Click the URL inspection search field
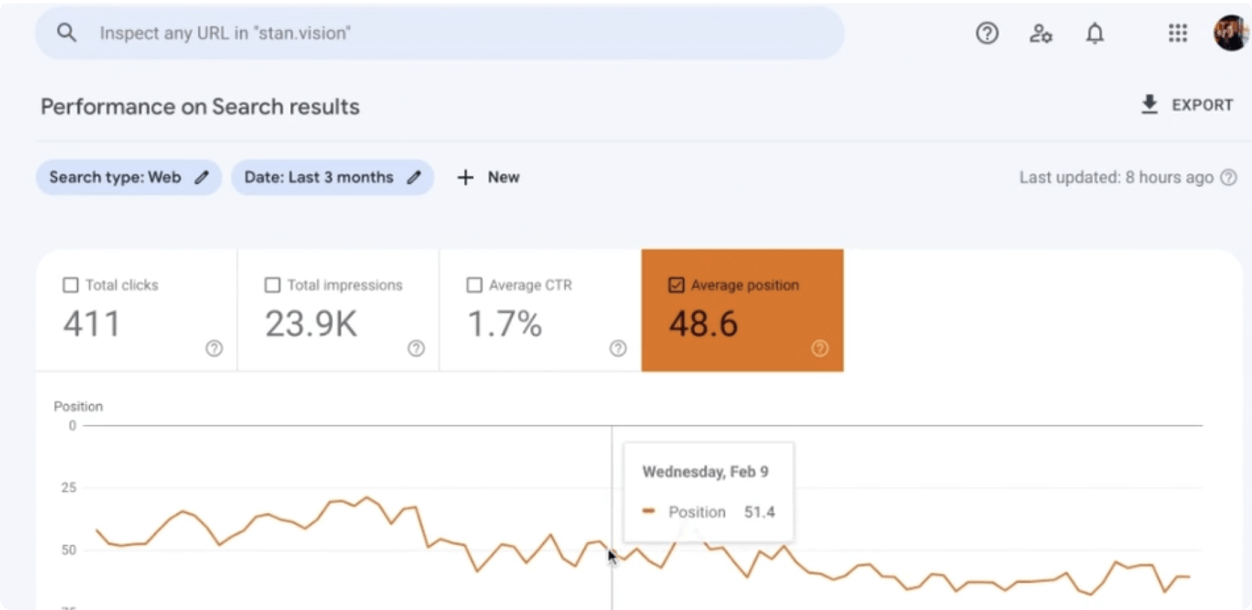The image size is (1252, 610). click(x=450, y=33)
